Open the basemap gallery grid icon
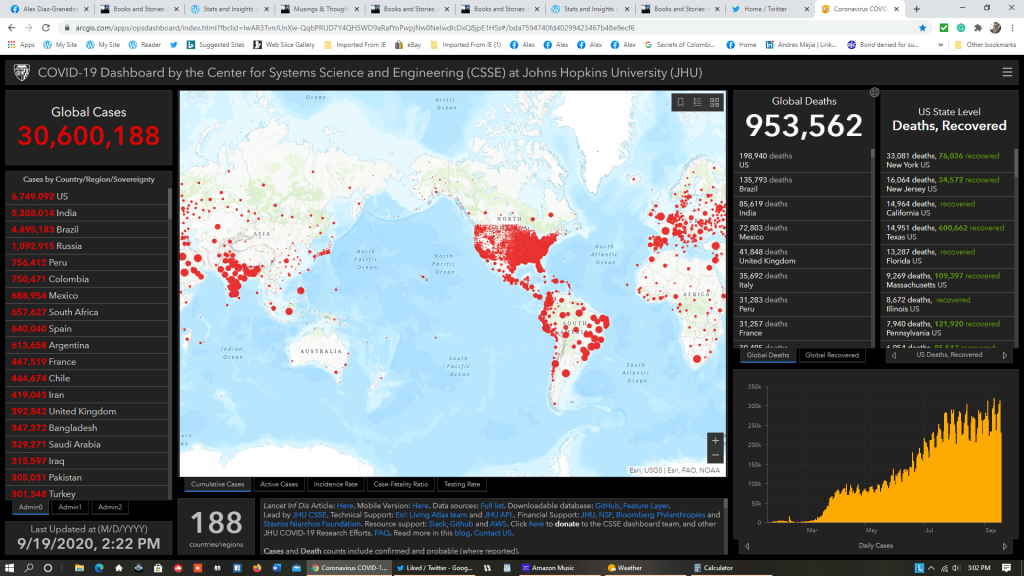This screenshot has width=1024, height=576. pos(714,102)
